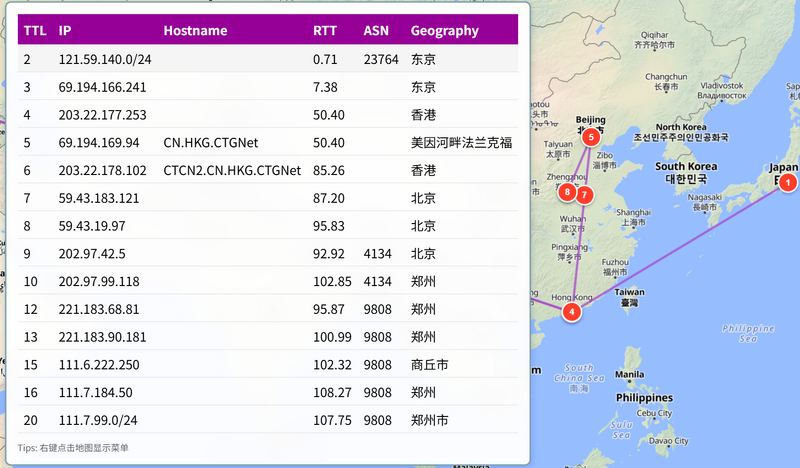
Task: Select IP 69.194.166.241 in the table
Action: point(102,87)
